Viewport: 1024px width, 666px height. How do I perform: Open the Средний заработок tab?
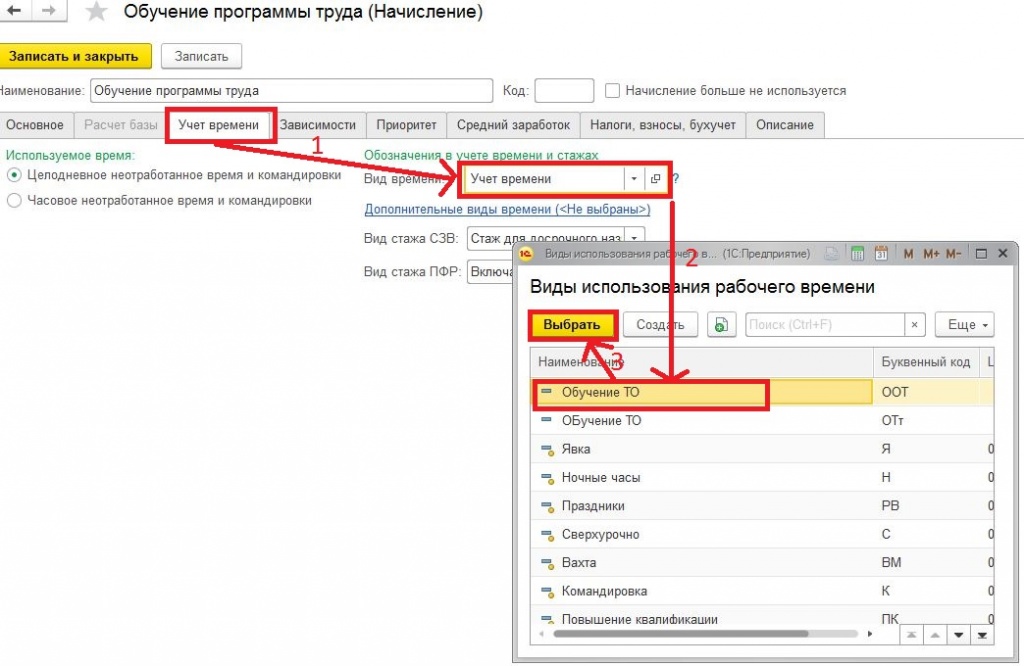point(513,125)
